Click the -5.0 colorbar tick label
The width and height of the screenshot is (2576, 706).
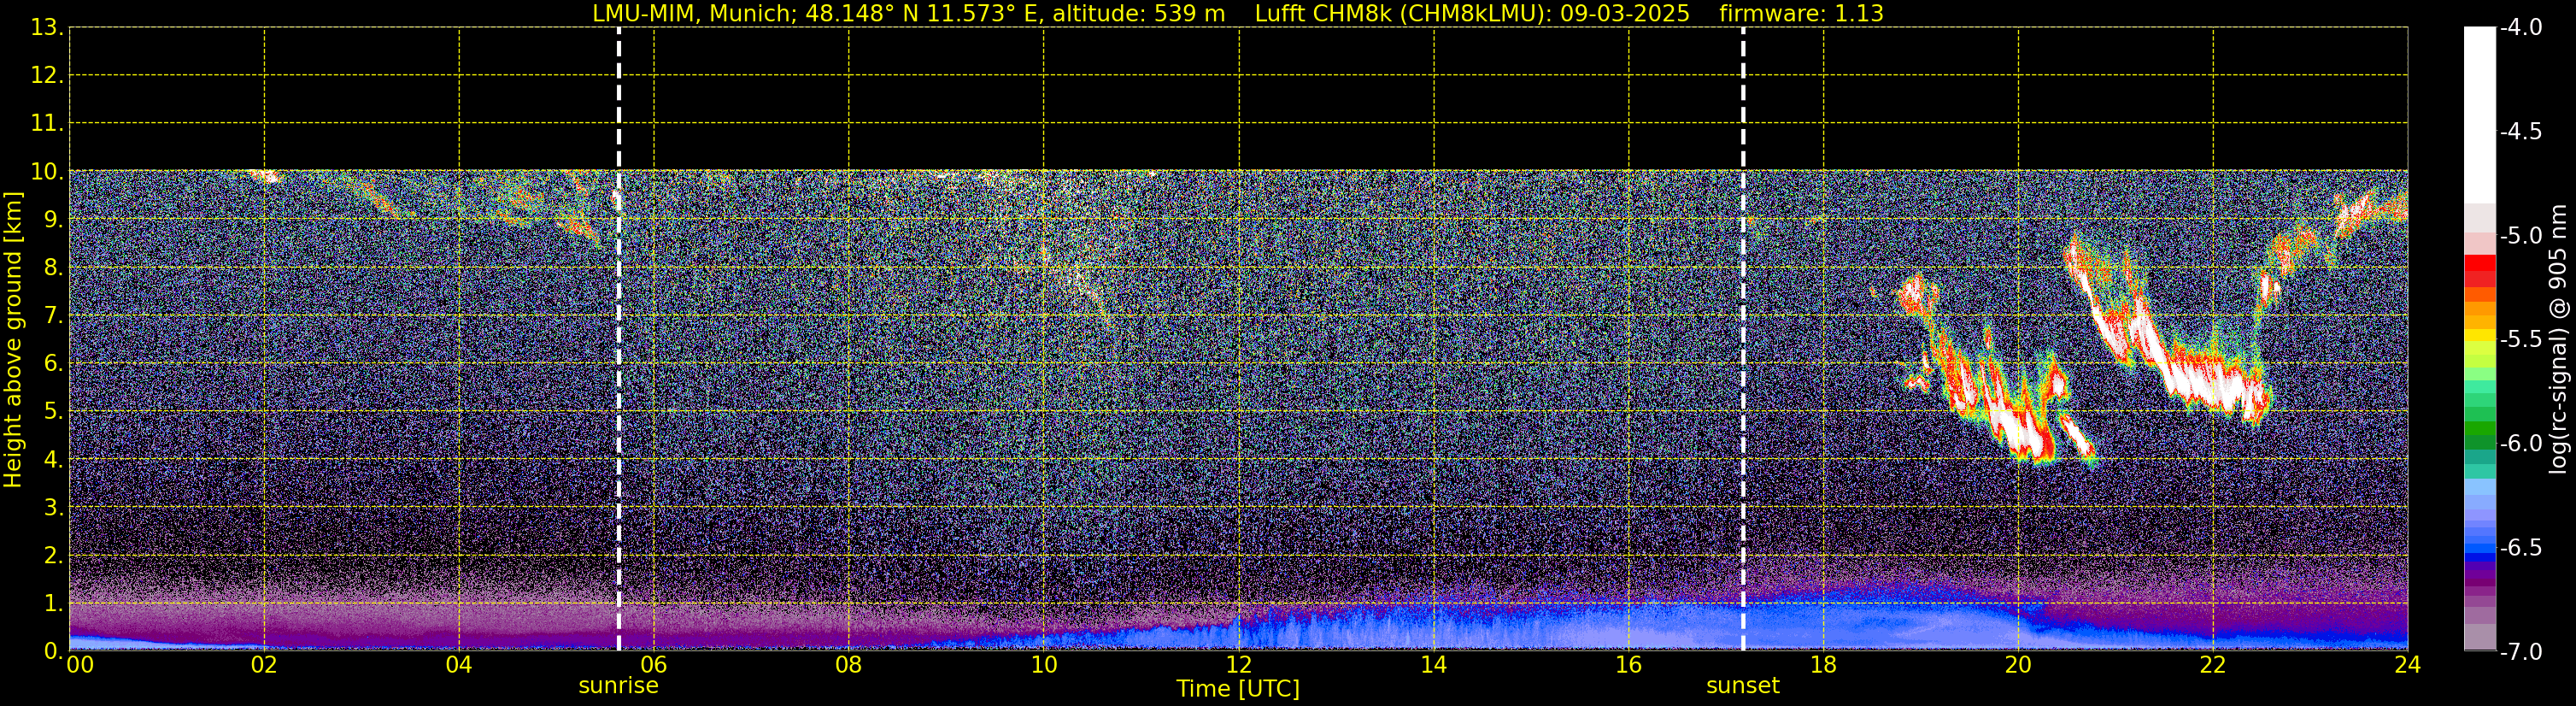2520,236
